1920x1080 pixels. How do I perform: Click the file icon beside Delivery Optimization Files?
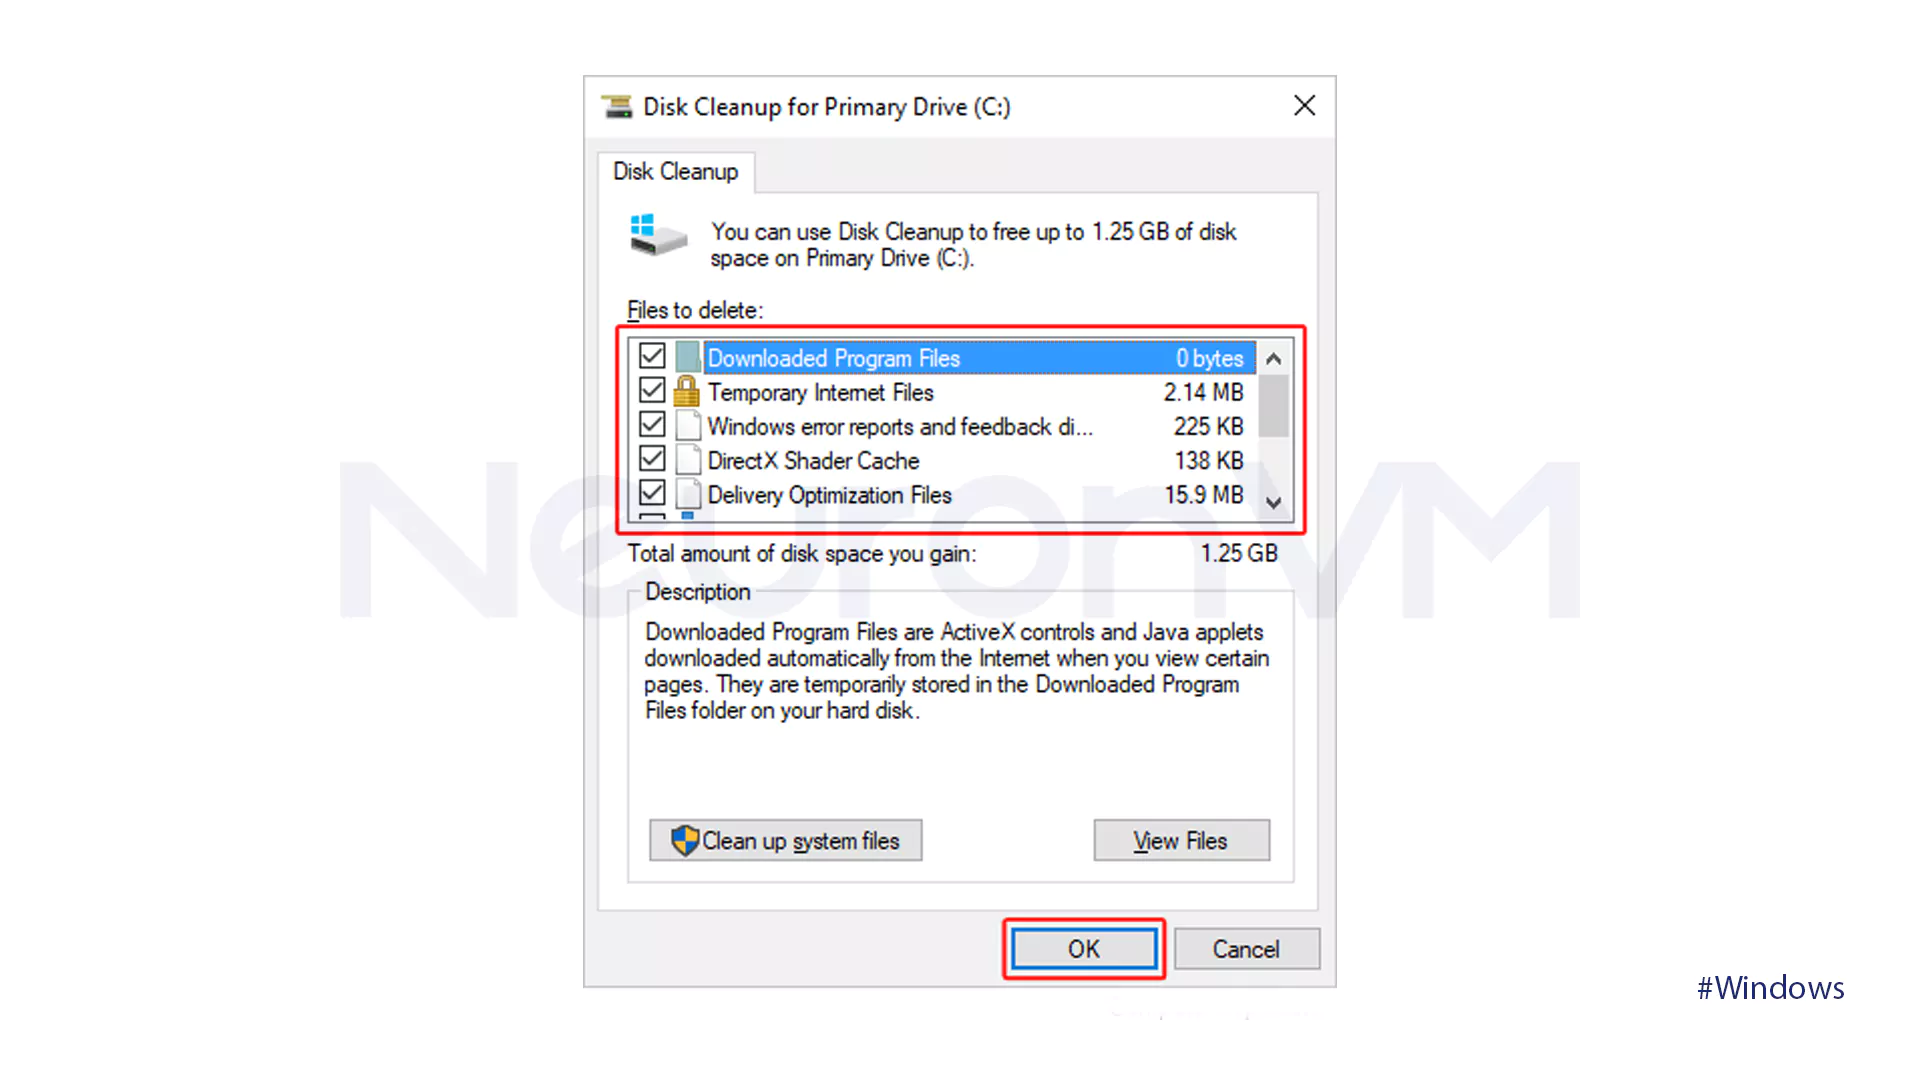tap(688, 494)
